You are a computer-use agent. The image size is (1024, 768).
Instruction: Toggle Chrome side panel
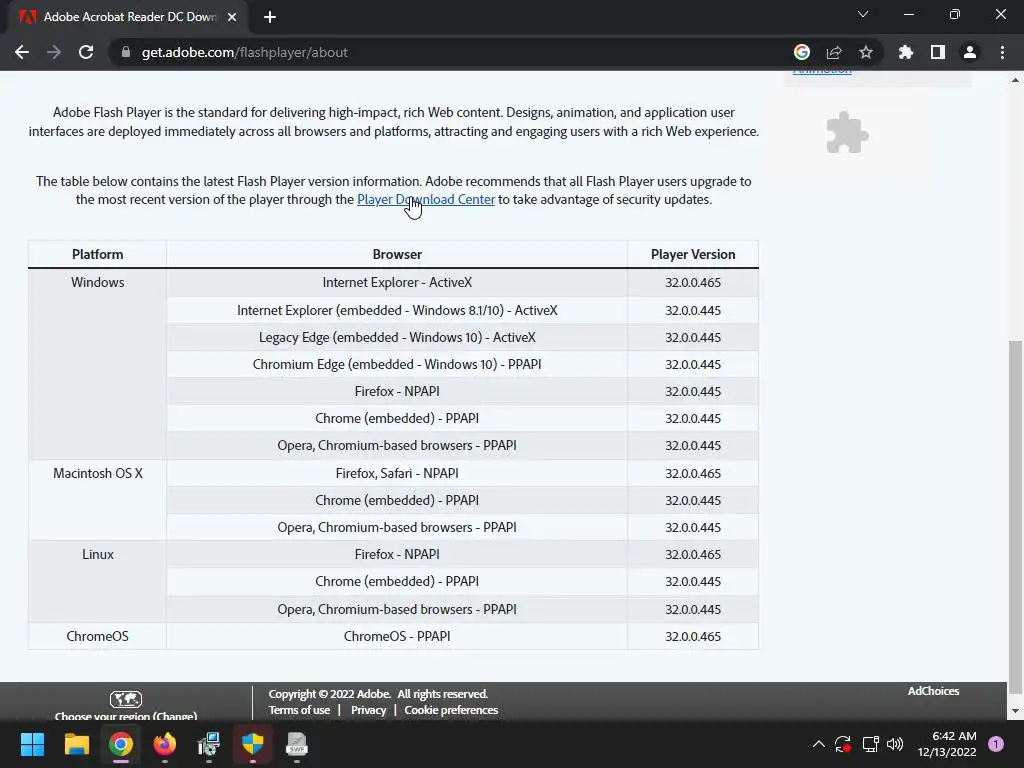point(938,52)
